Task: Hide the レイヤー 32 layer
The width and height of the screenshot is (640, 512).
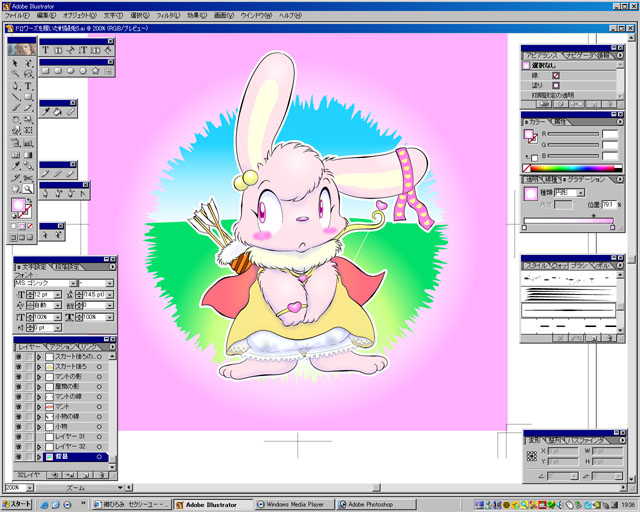Action: point(18,447)
